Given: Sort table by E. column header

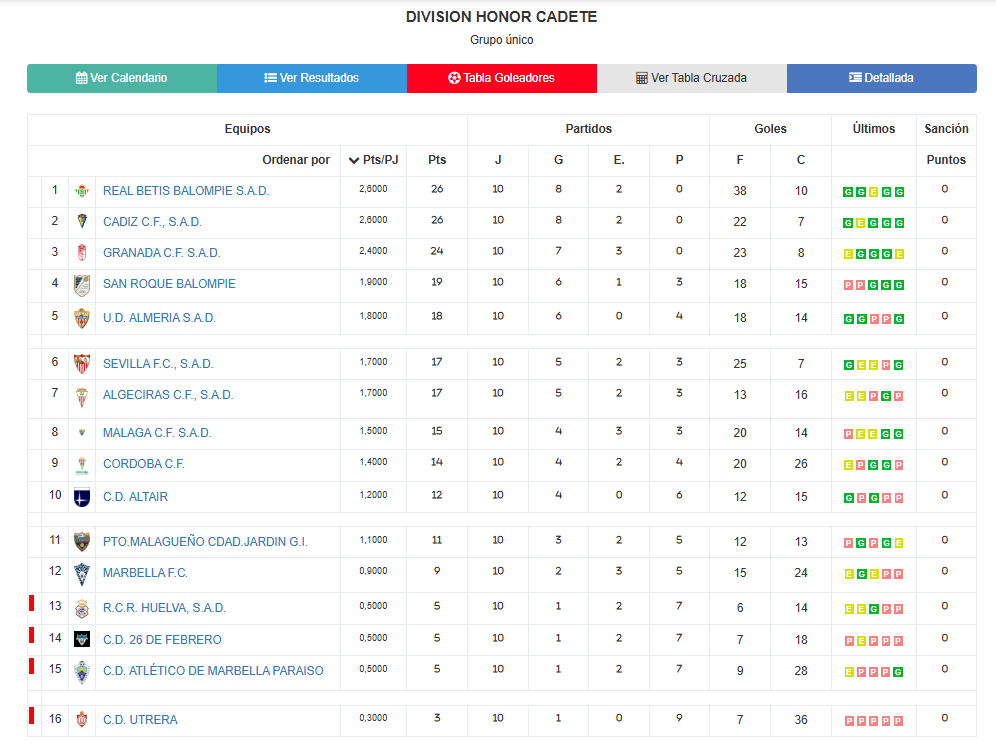Looking at the screenshot, I should click(619, 160).
